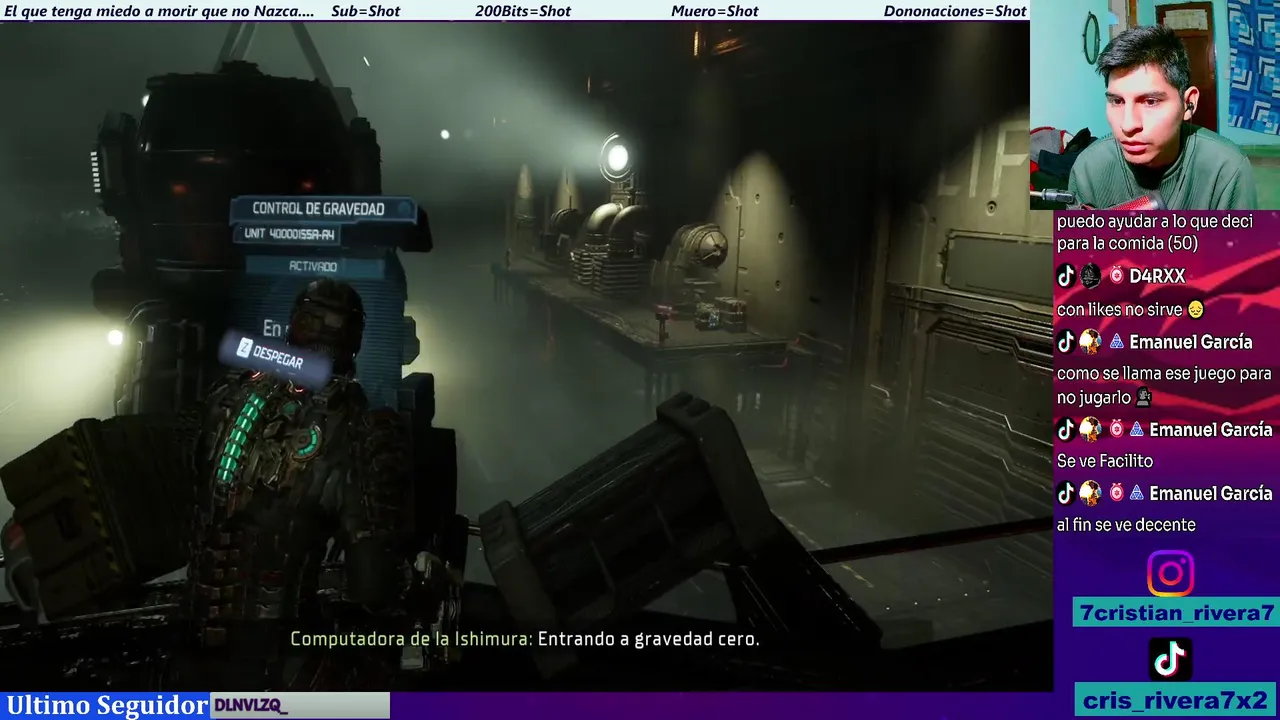
Task: Click the D4RXX username
Action: pyautogui.click(x=1157, y=277)
